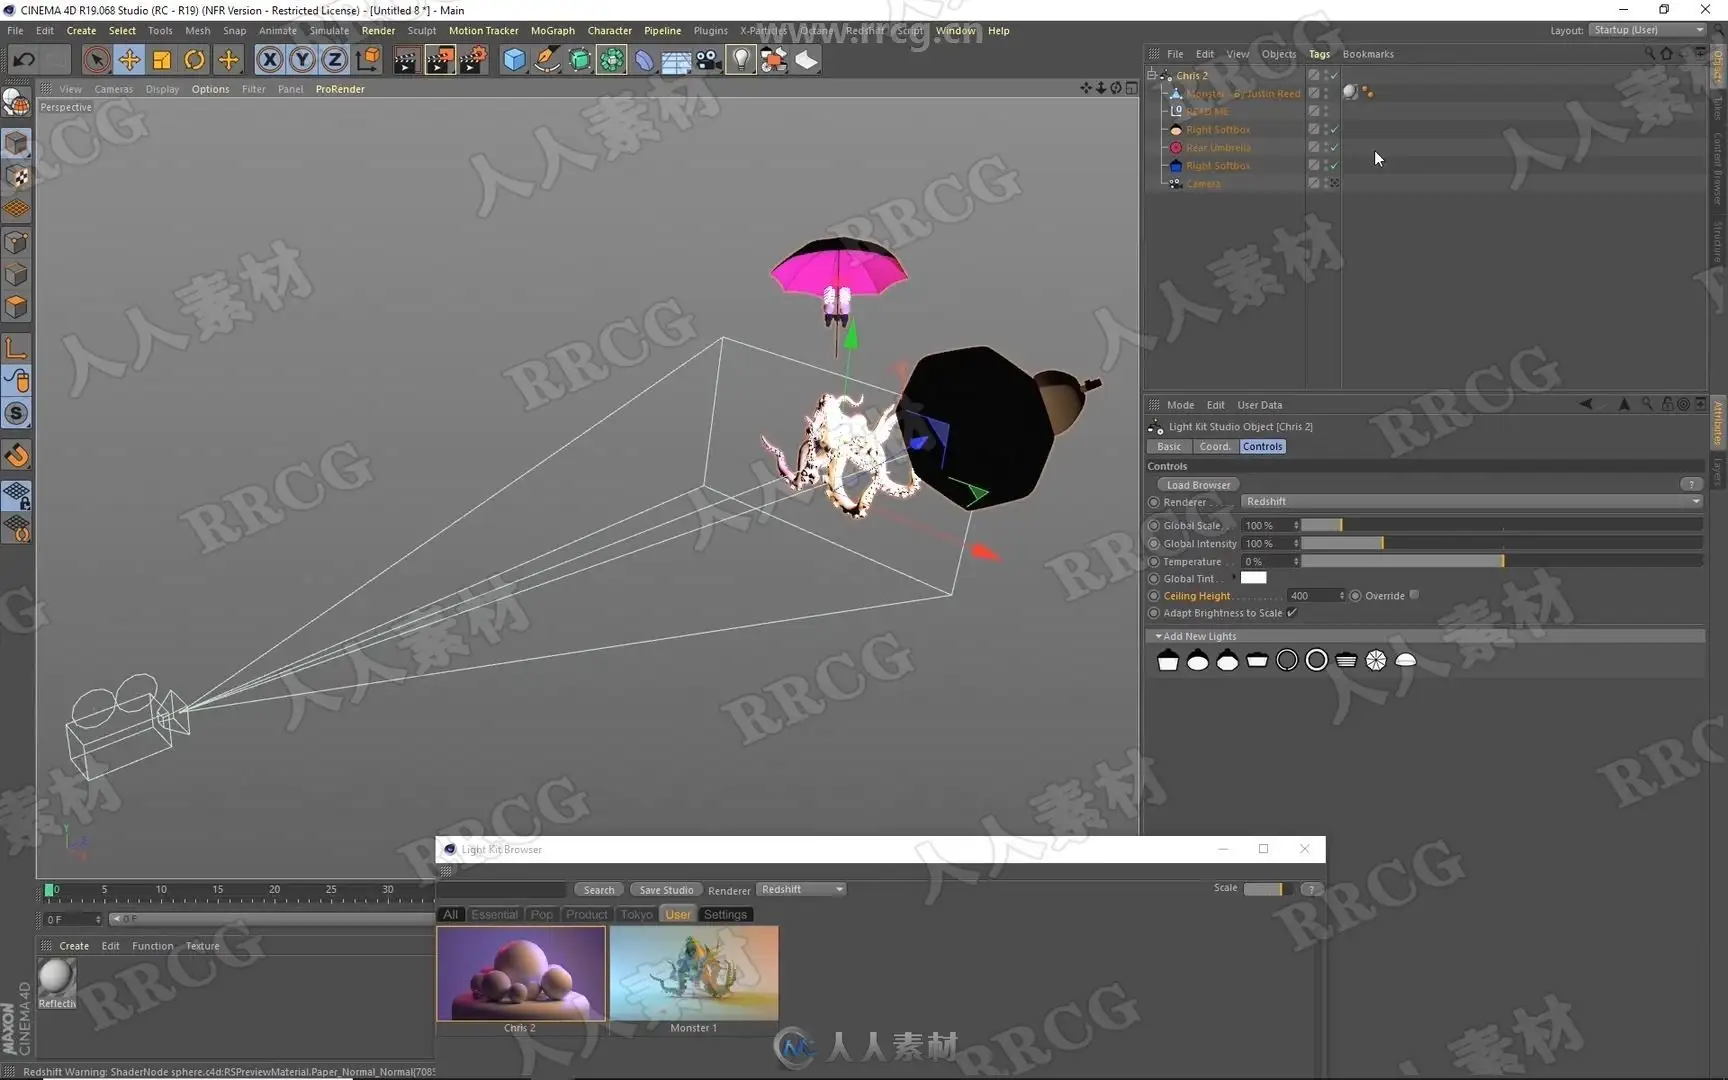Click the Load Browser button
Viewport: 1728px width, 1080px height.
click(x=1198, y=485)
